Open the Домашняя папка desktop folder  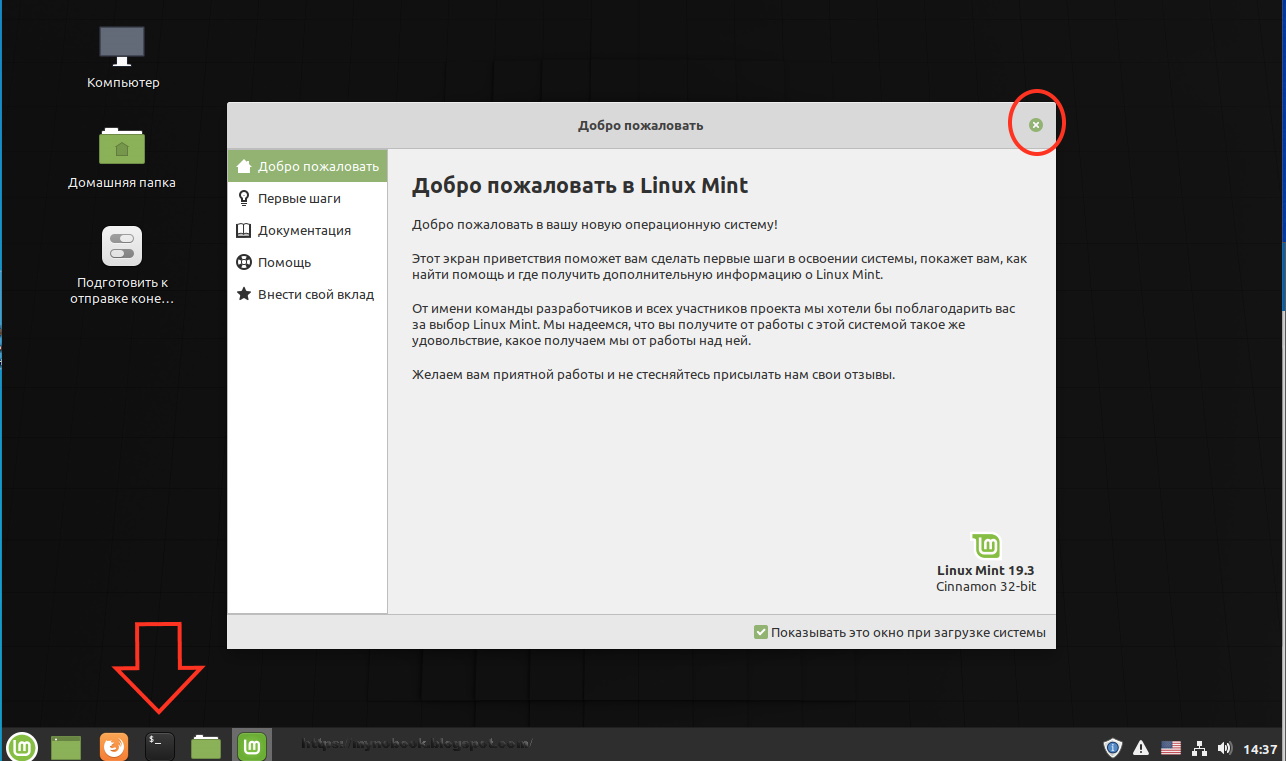122,158
